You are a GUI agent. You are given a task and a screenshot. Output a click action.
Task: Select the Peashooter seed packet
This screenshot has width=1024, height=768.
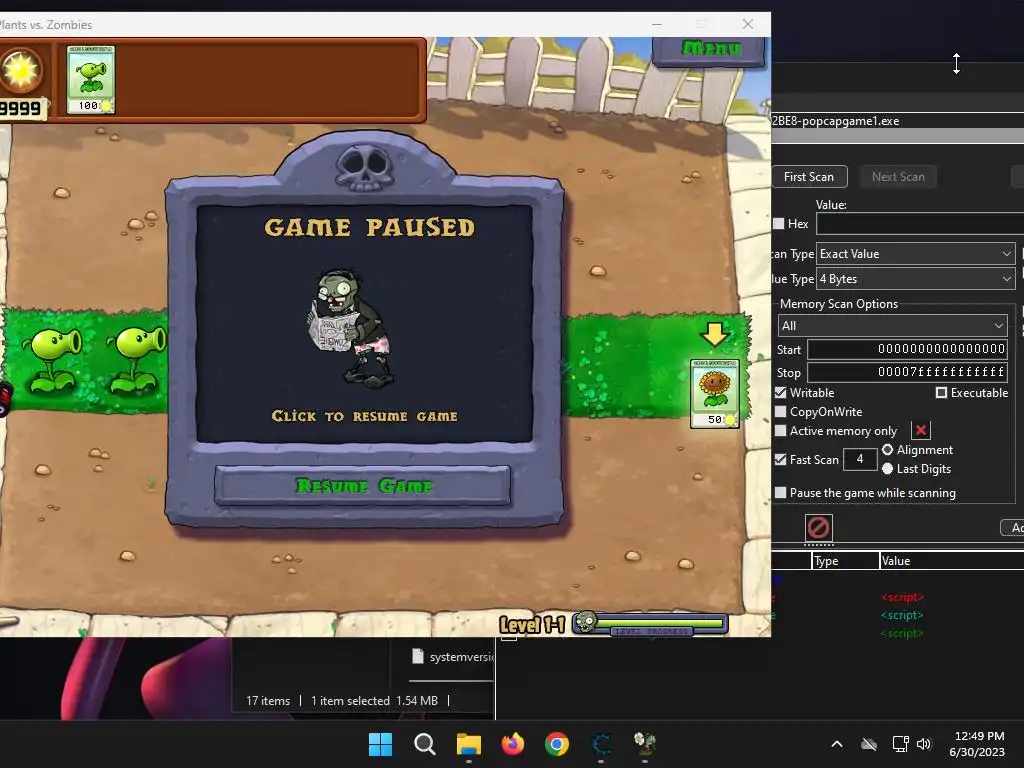click(91, 80)
